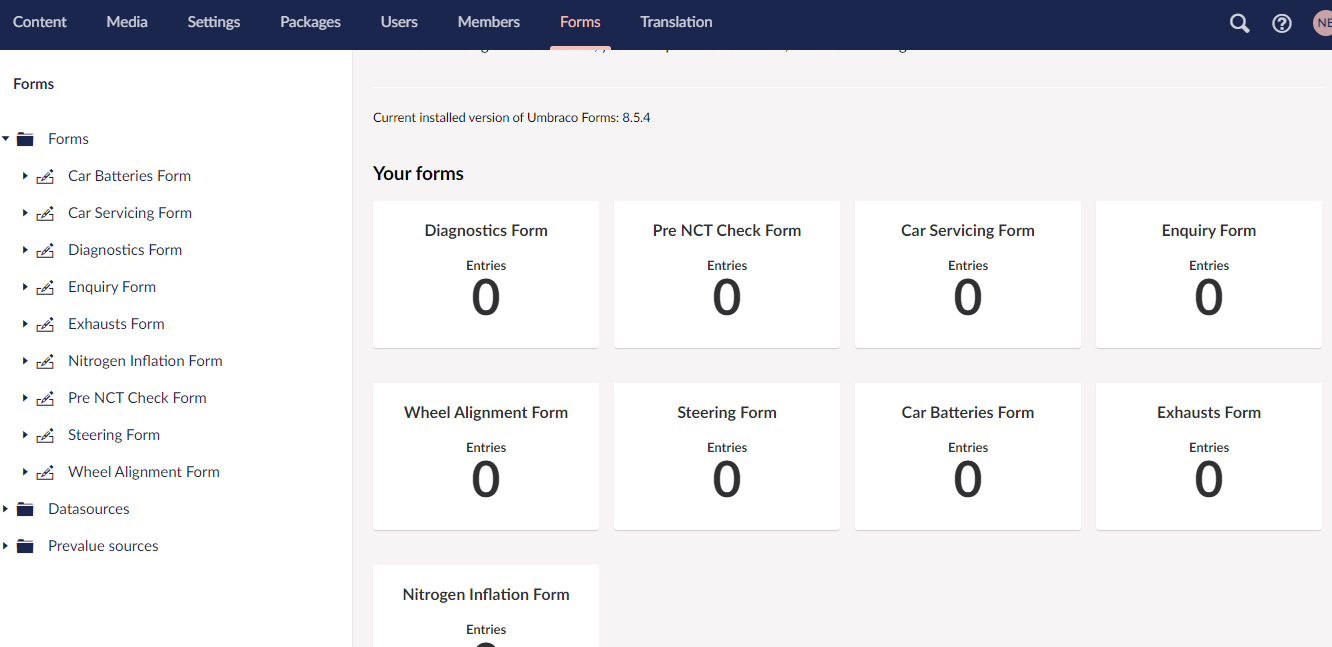Click the Forms root folder icon
Image resolution: width=1332 pixels, height=647 pixels.
click(x=26, y=139)
